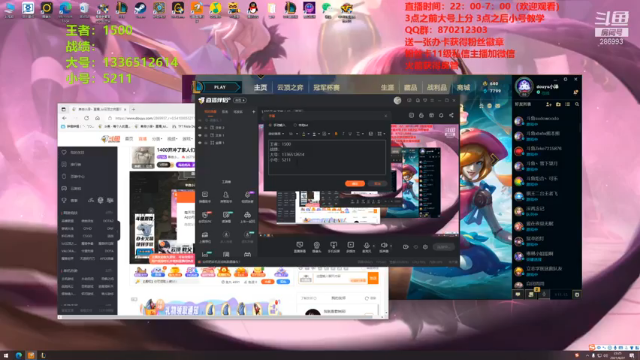Click the add friend icon in friends panel
The image size is (640, 360).
[549, 104]
